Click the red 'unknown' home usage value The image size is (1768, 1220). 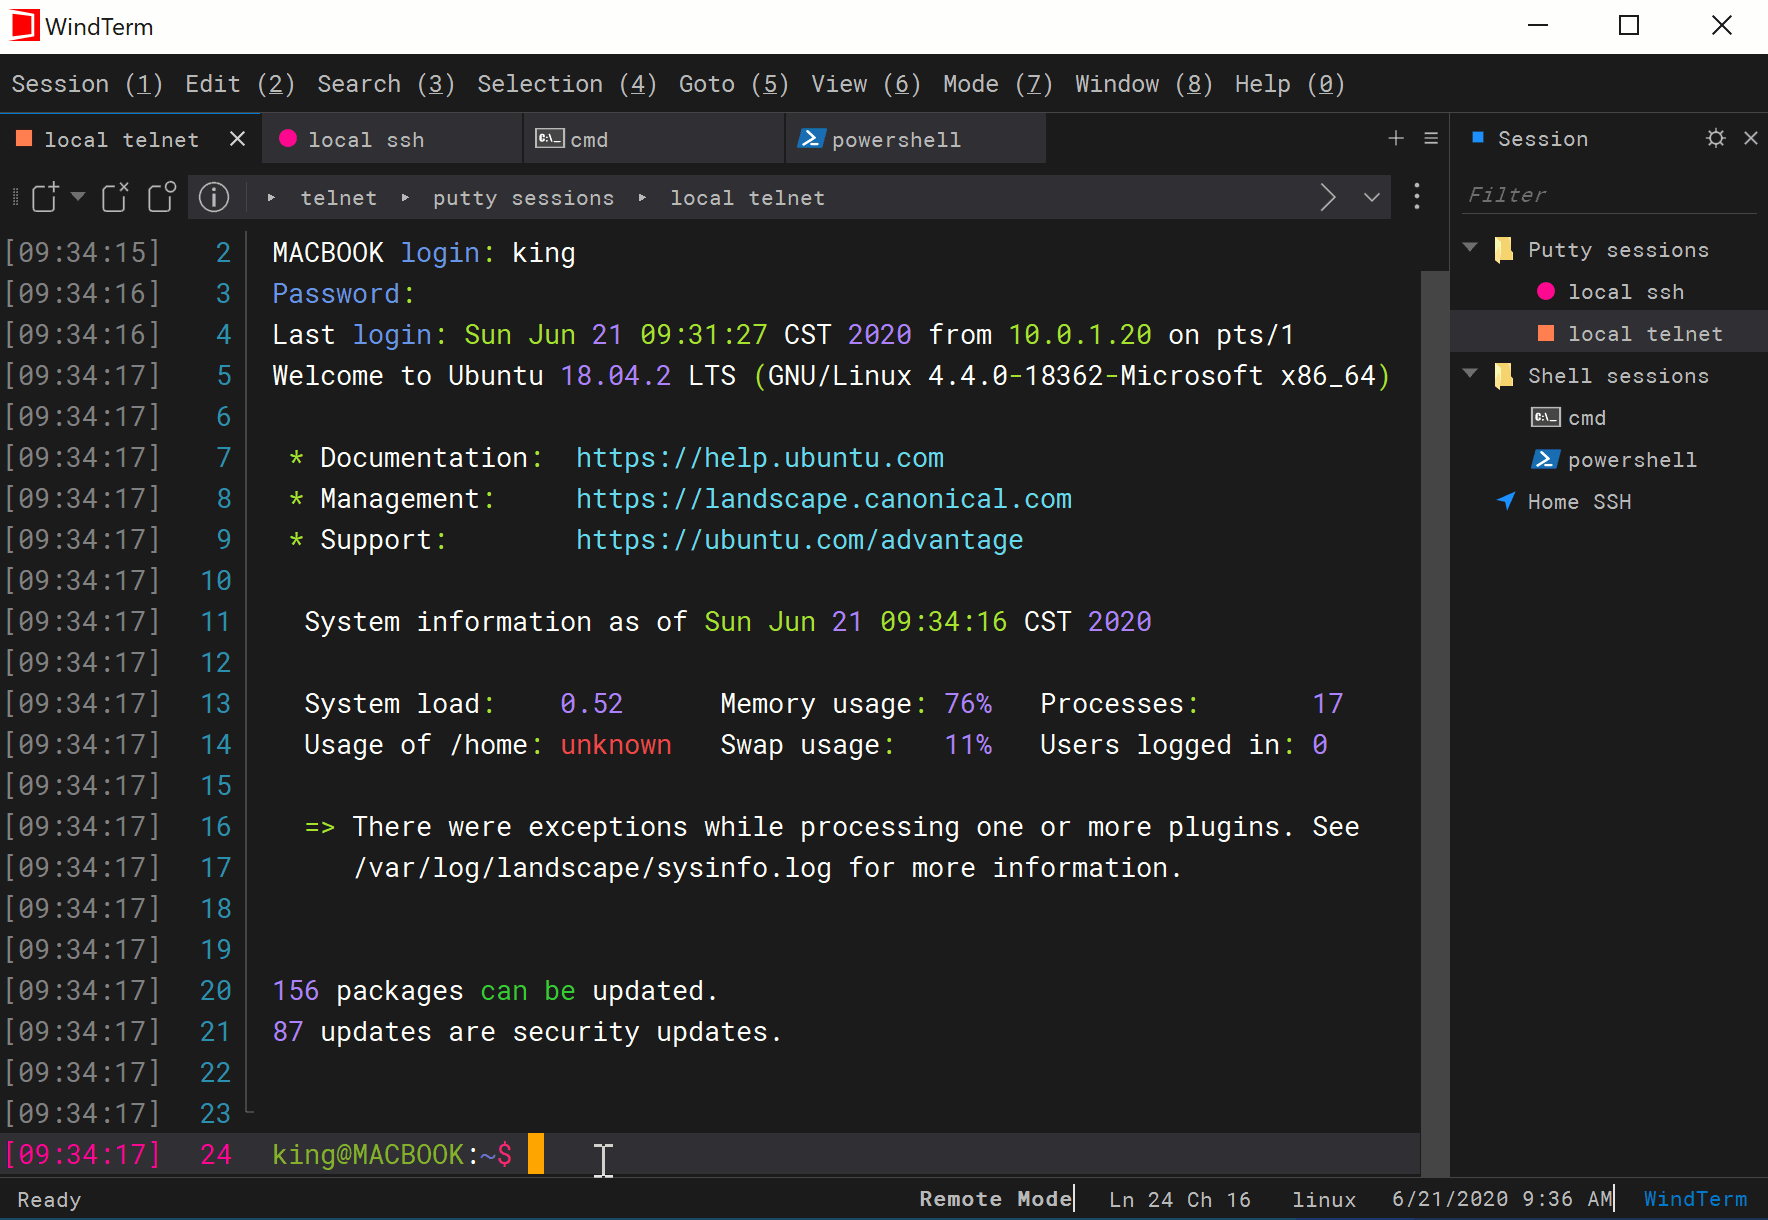point(616,745)
